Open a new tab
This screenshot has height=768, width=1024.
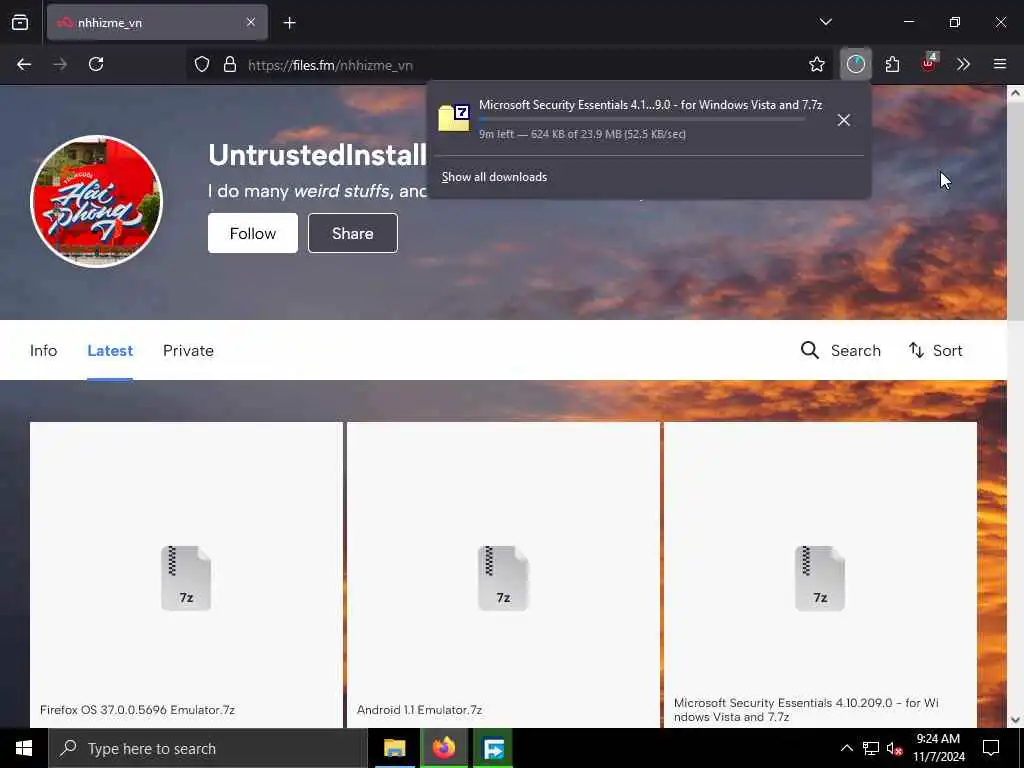tap(289, 23)
